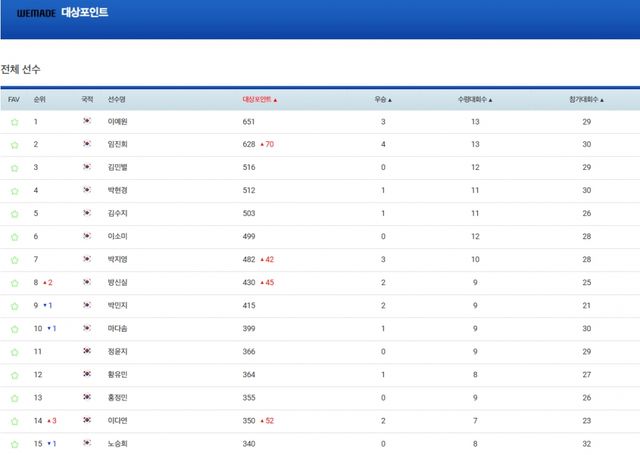Click the 순위 column header
This screenshot has width=640, height=455.
pyautogui.click(x=40, y=100)
